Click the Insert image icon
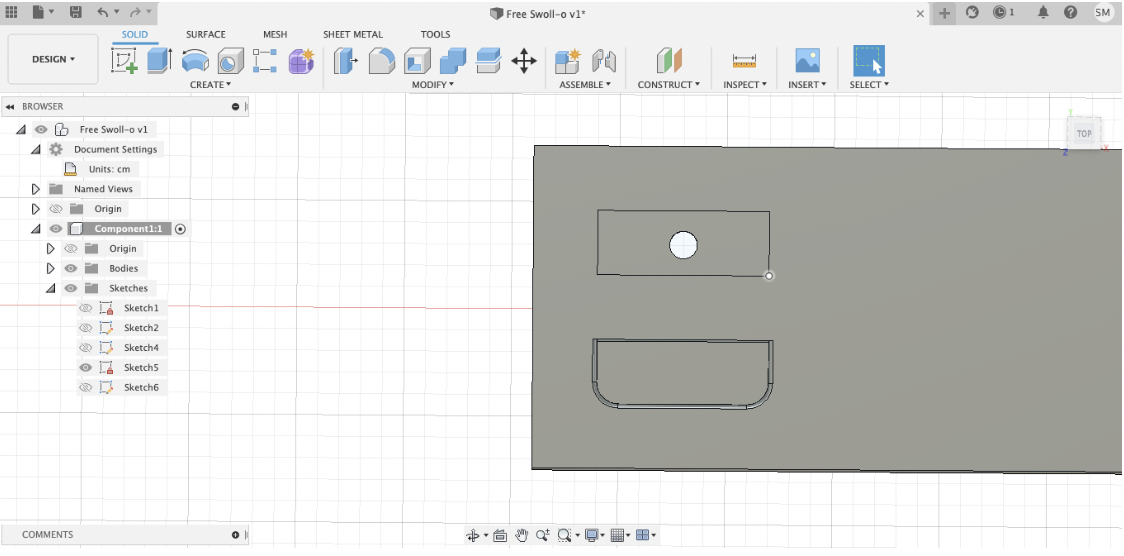This screenshot has width=1124, height=556. [807, 61]
